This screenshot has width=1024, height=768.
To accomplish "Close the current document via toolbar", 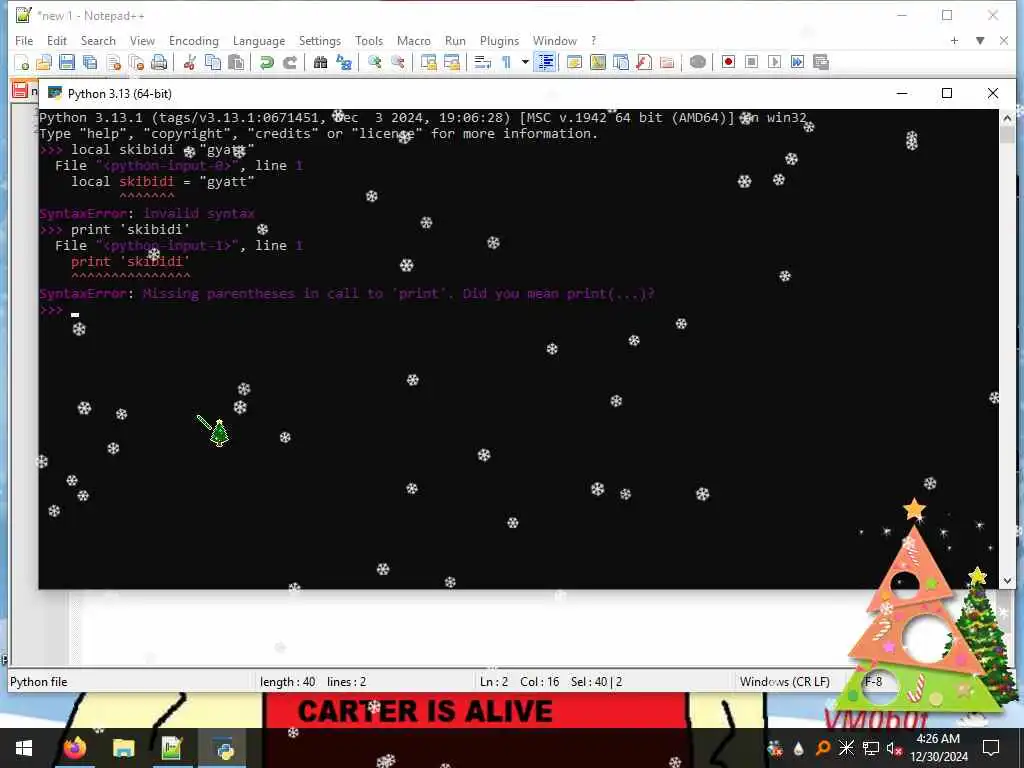I will click(114, 63).
